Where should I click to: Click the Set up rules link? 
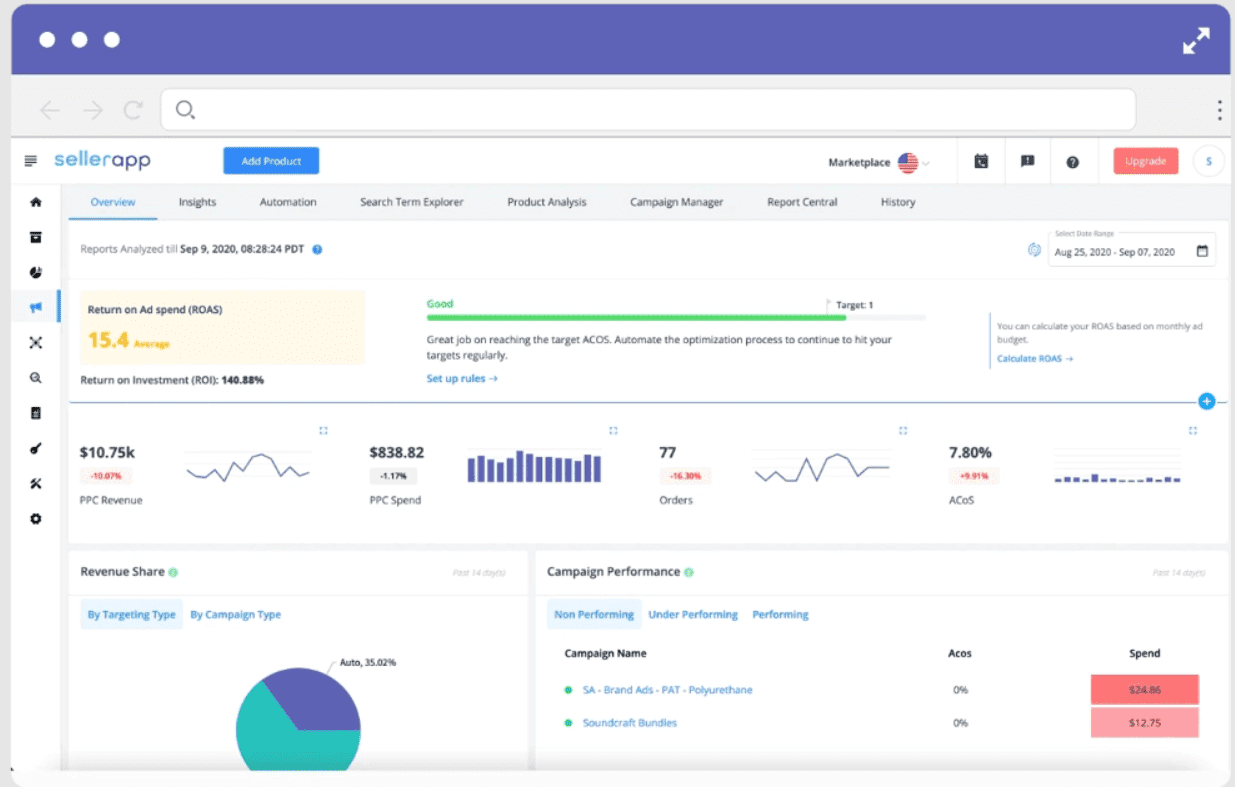tap(462, 379)
